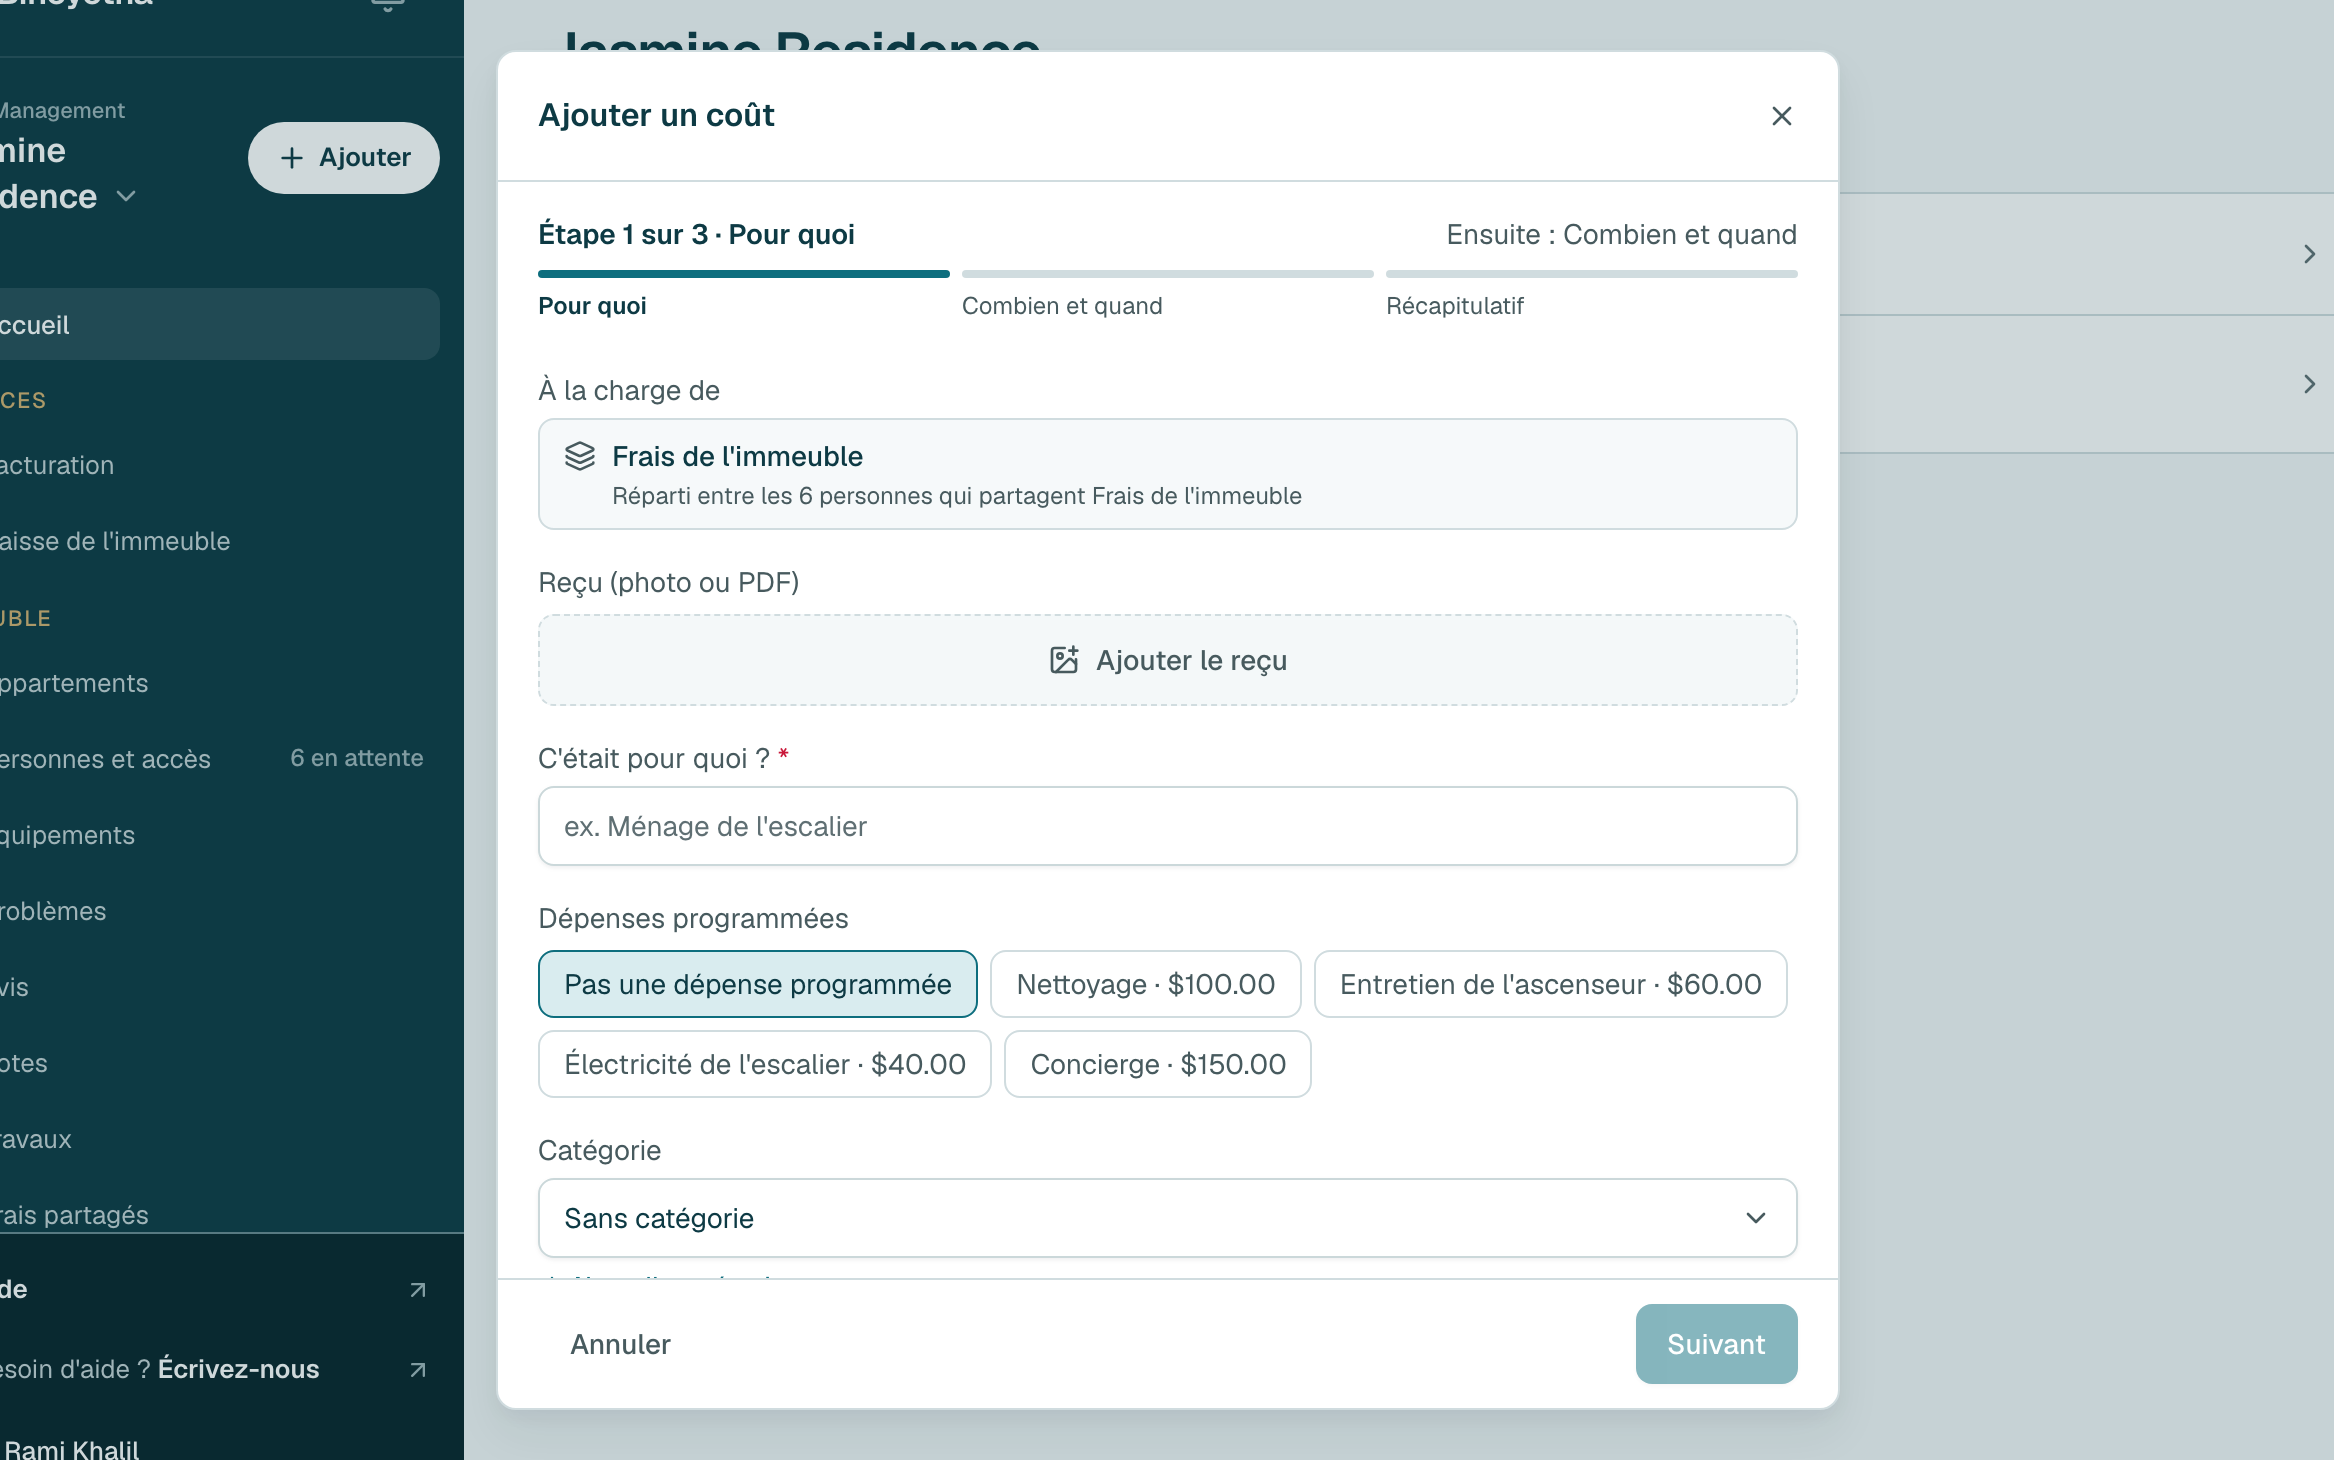Click the plus icon in Ajouter button
The image size is (2334, 1460).
tap(291, 158)
